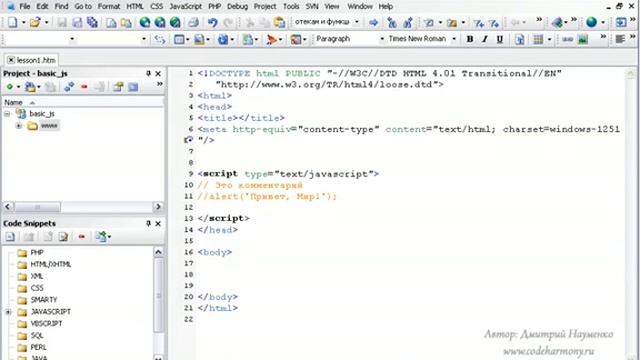Undo with the blue arrow icon

[x=212, y=22]
